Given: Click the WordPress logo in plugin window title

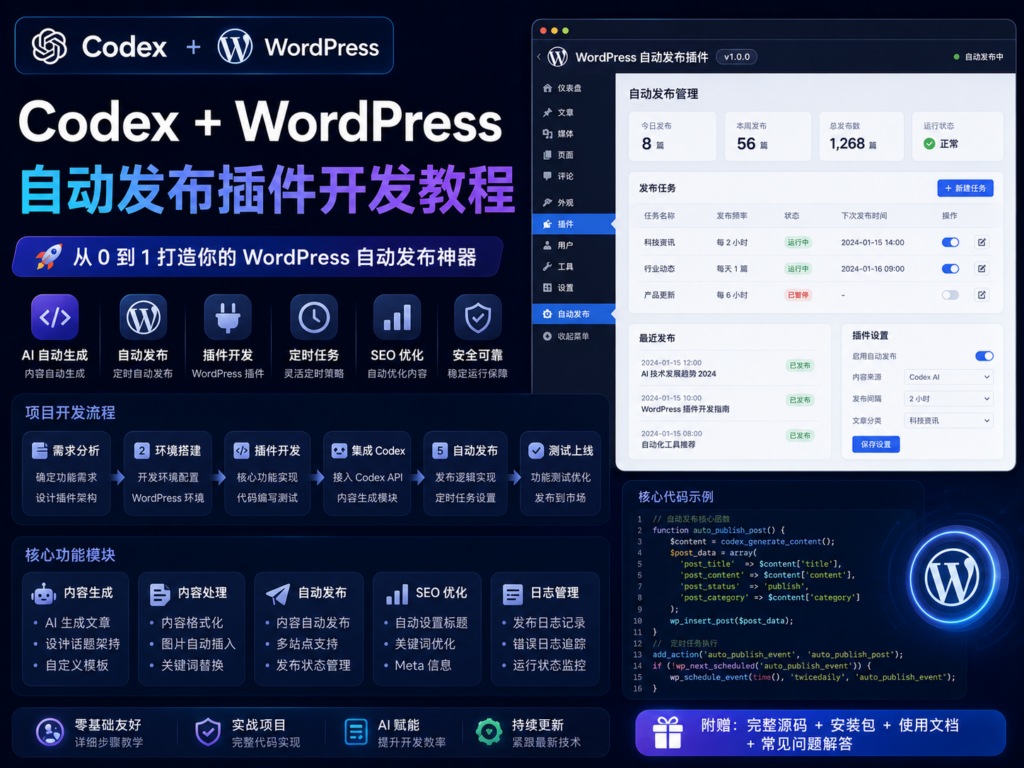Looking at the screenshot, I should 557,57.
